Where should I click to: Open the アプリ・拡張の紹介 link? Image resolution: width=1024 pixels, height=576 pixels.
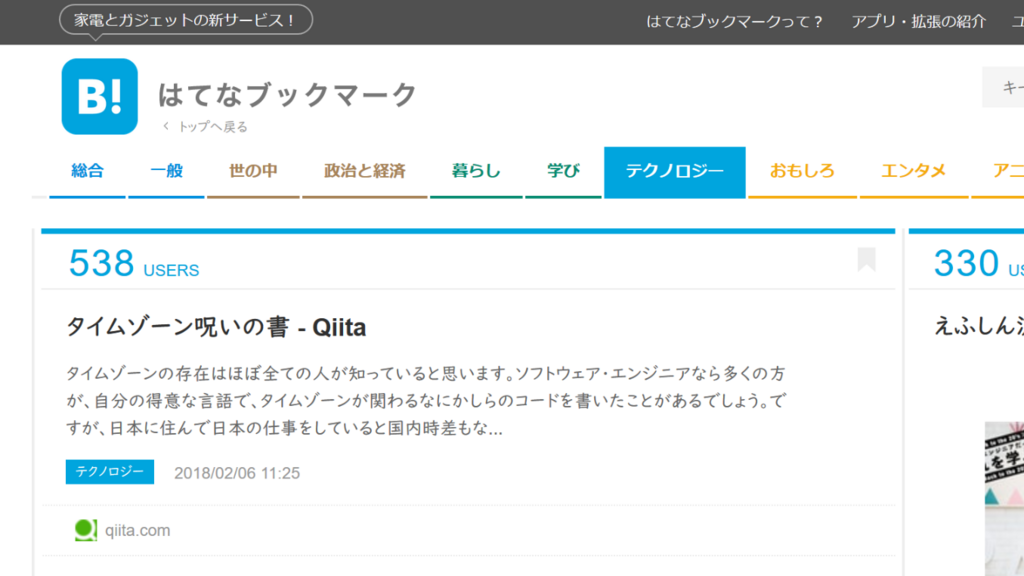[x=918, y=22]
